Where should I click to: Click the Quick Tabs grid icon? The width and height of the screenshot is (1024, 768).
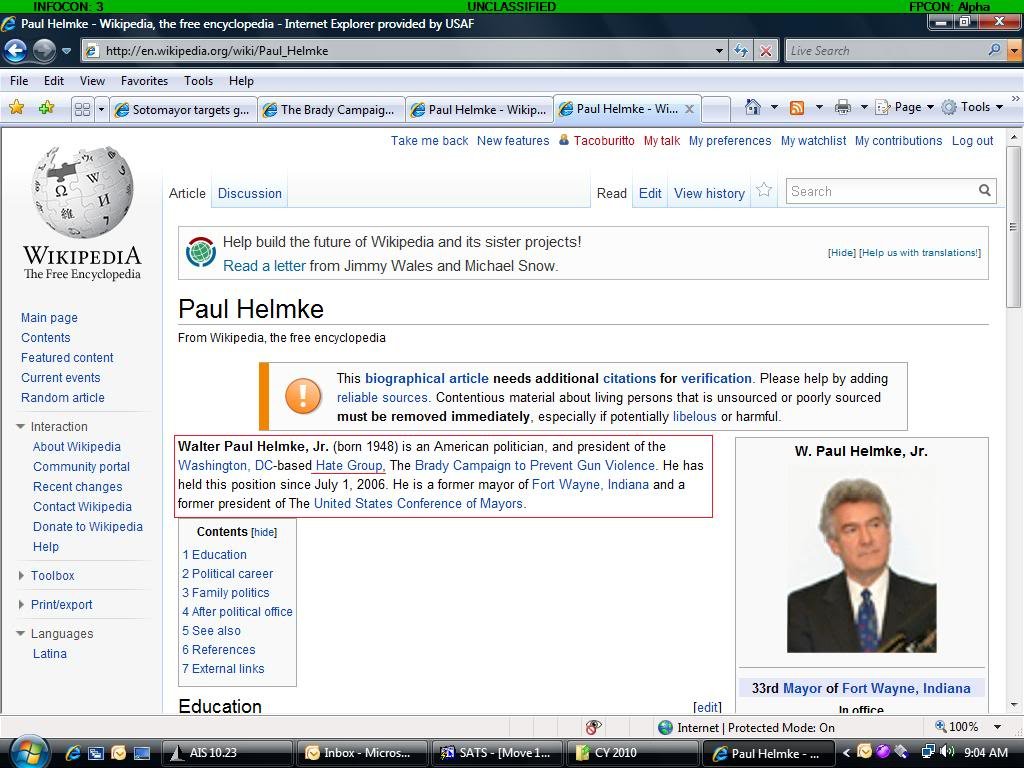click(82, 109)
